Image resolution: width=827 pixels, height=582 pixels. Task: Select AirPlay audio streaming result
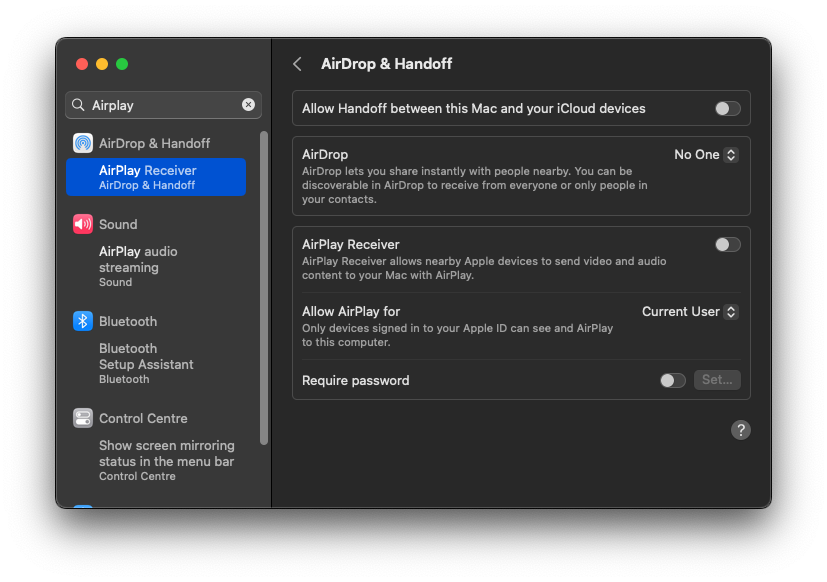pyautogui.click(x=156, y=266)
